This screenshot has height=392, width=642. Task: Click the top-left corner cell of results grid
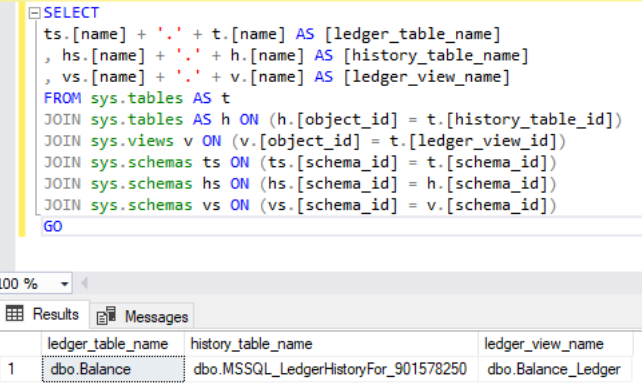point(20,344)
